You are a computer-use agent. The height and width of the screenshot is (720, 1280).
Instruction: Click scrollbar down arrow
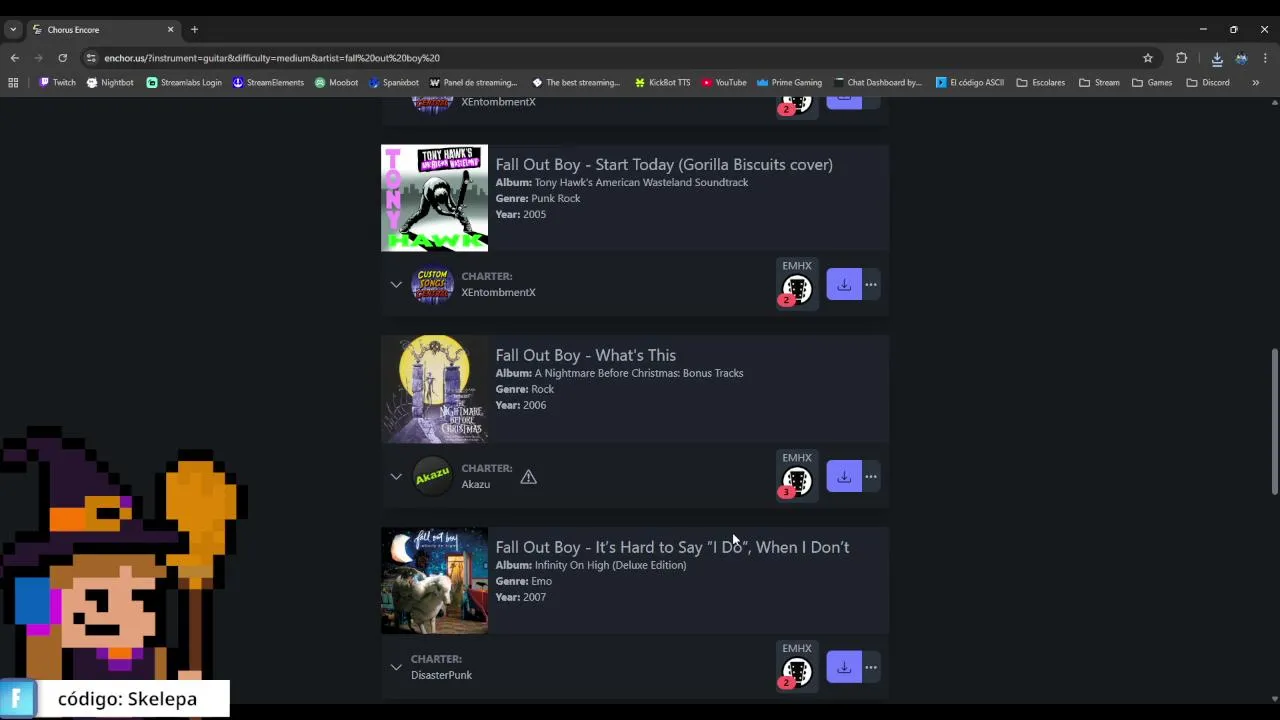pos(1274,699)
